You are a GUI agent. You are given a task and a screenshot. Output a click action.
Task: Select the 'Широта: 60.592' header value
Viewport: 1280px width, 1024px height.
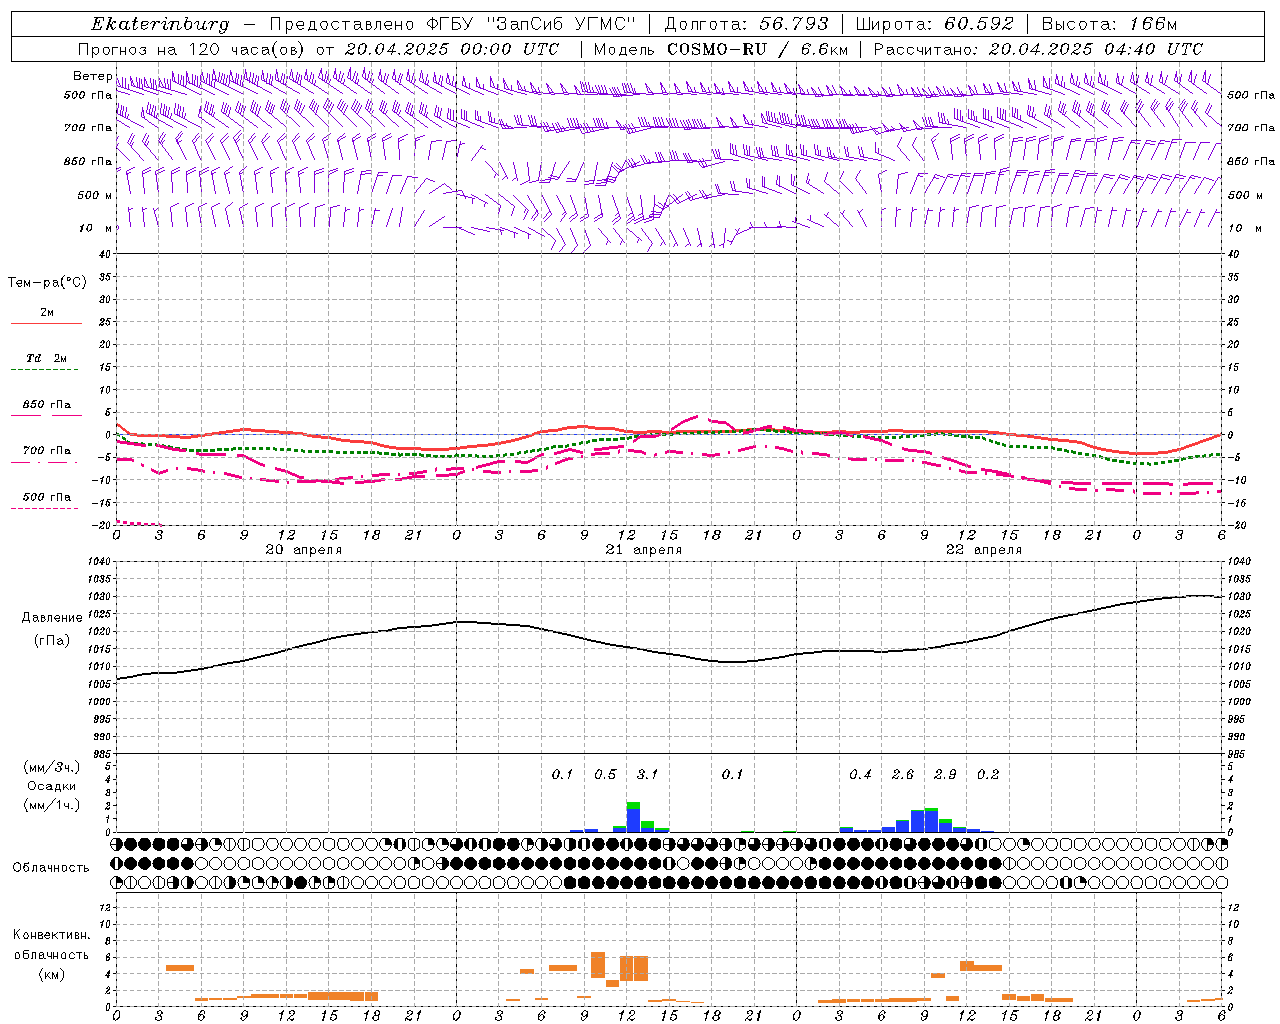click(935, 24)
